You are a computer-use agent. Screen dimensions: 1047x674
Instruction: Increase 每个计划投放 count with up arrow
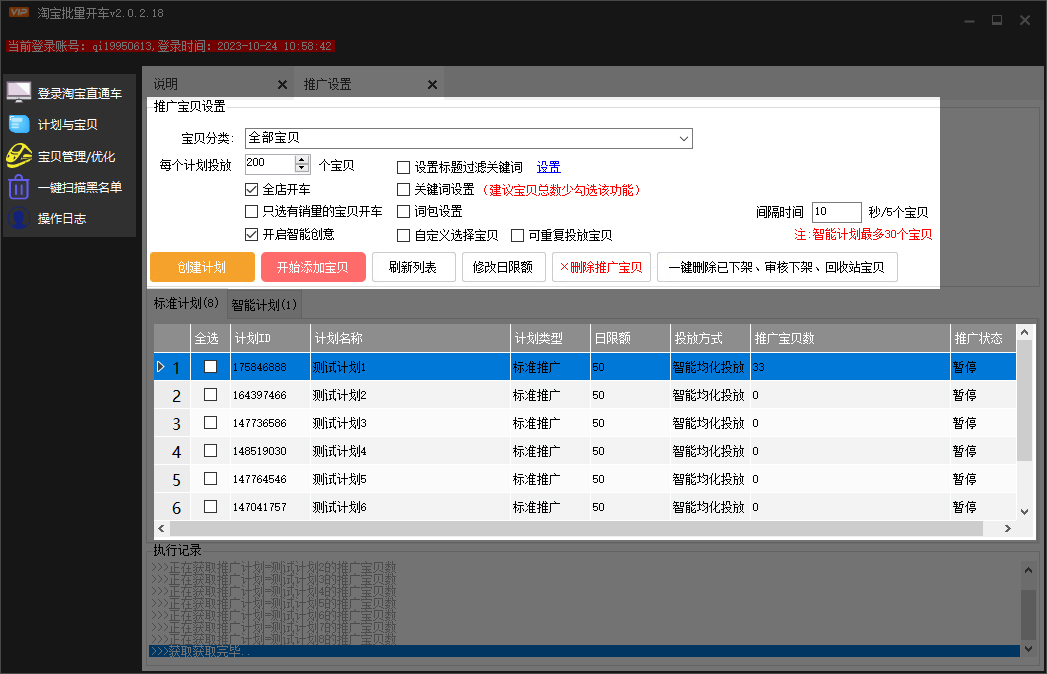(x=302, y=159)
